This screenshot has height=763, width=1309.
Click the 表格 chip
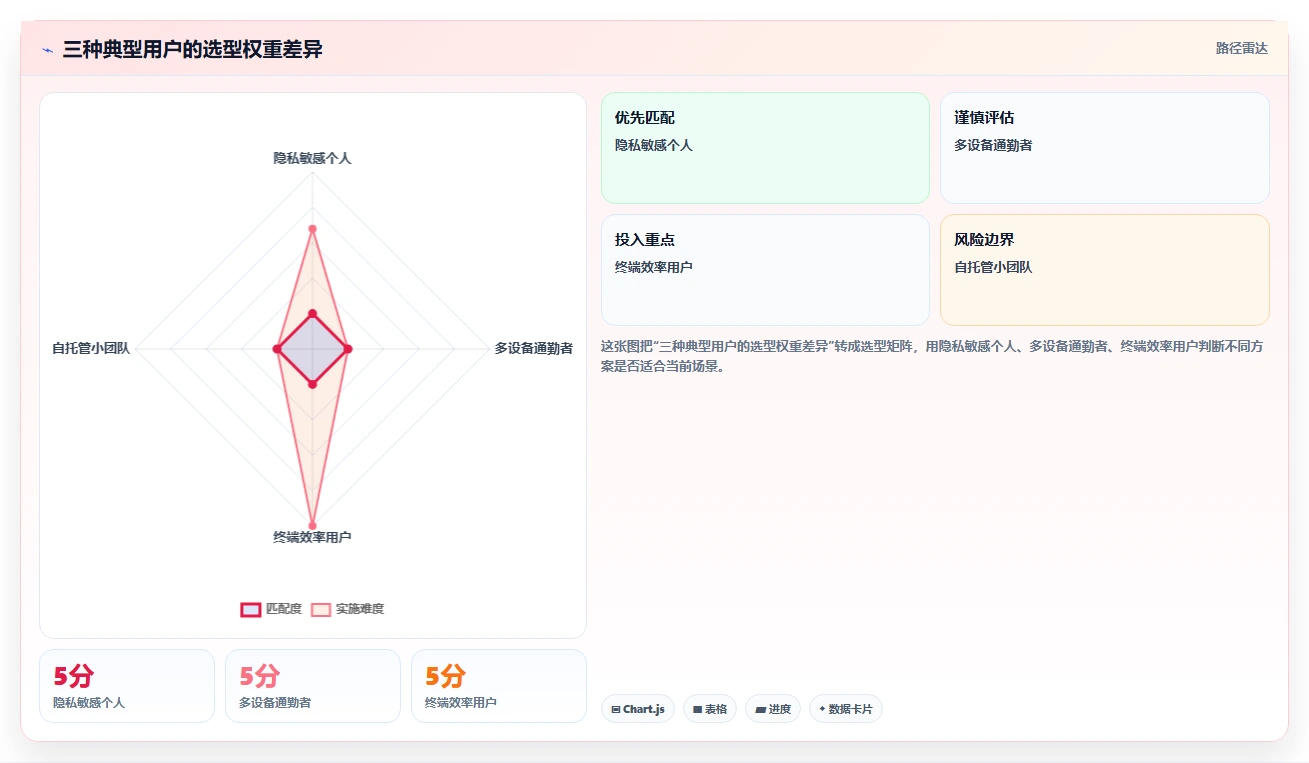710,709
